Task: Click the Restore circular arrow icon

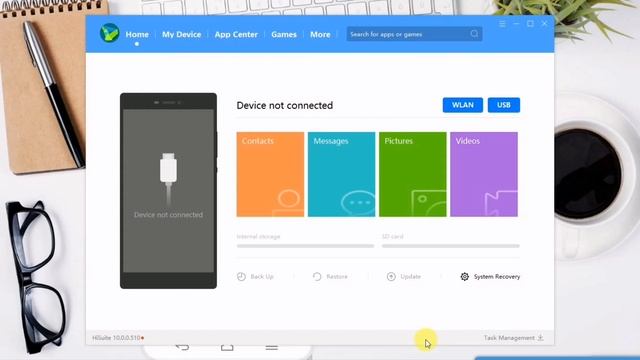Action: [317, 277]
